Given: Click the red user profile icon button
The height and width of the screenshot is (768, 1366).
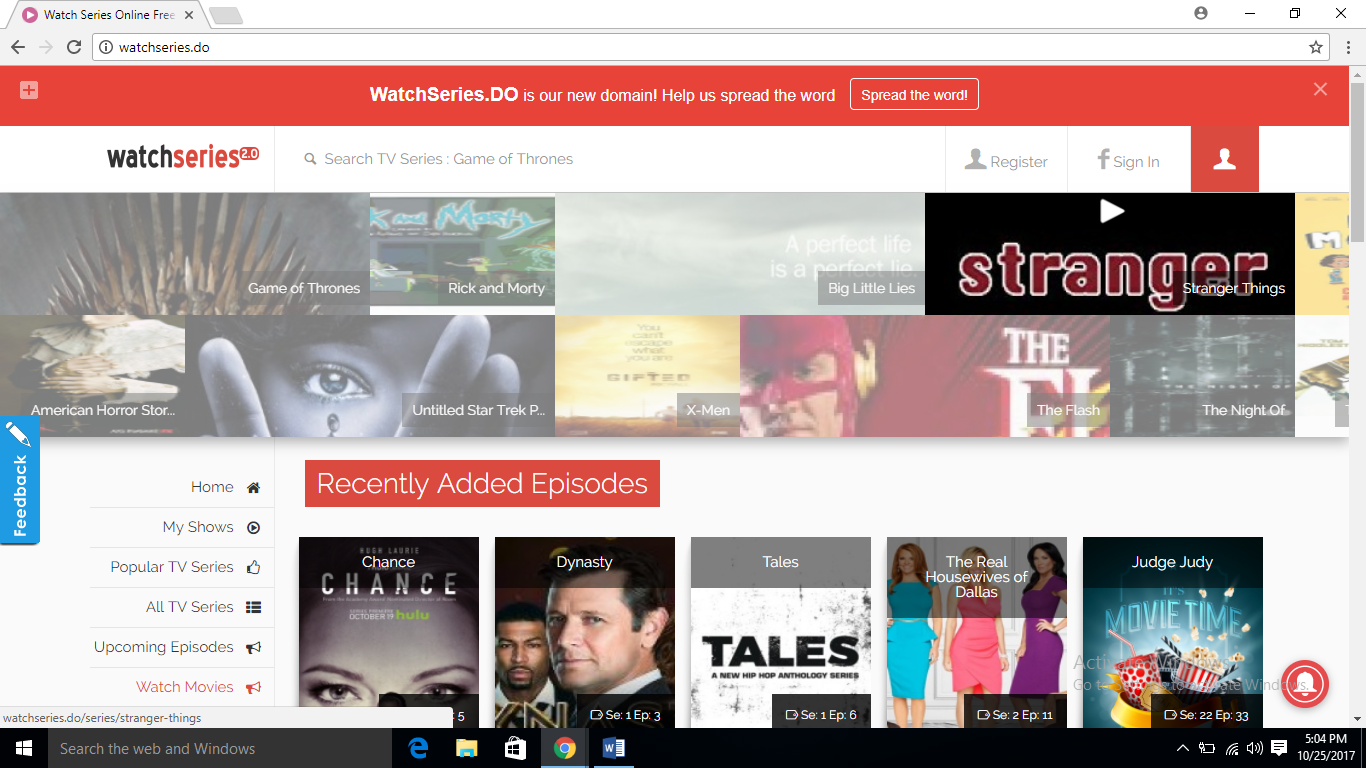Looking at the screenshot, I should [x=1224, y=159].
